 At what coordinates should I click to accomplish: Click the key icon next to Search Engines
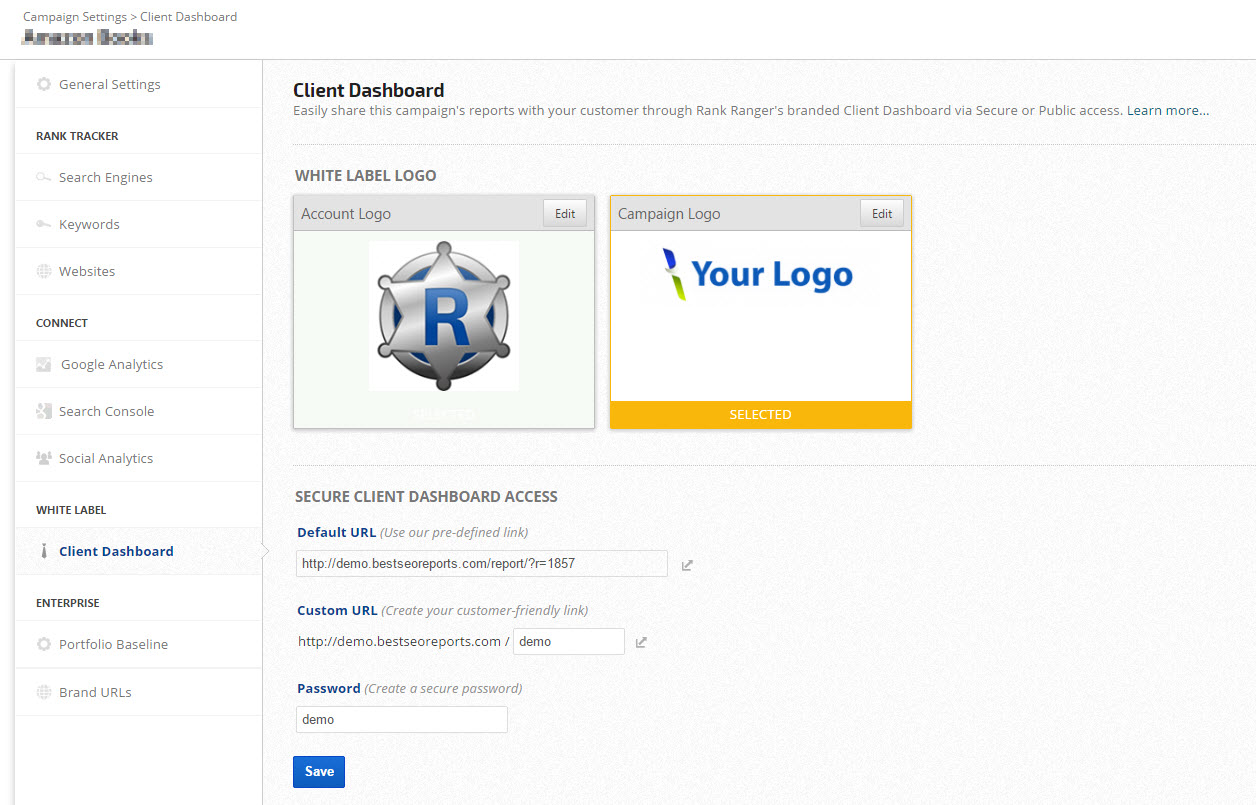click(x=44, y=178)
